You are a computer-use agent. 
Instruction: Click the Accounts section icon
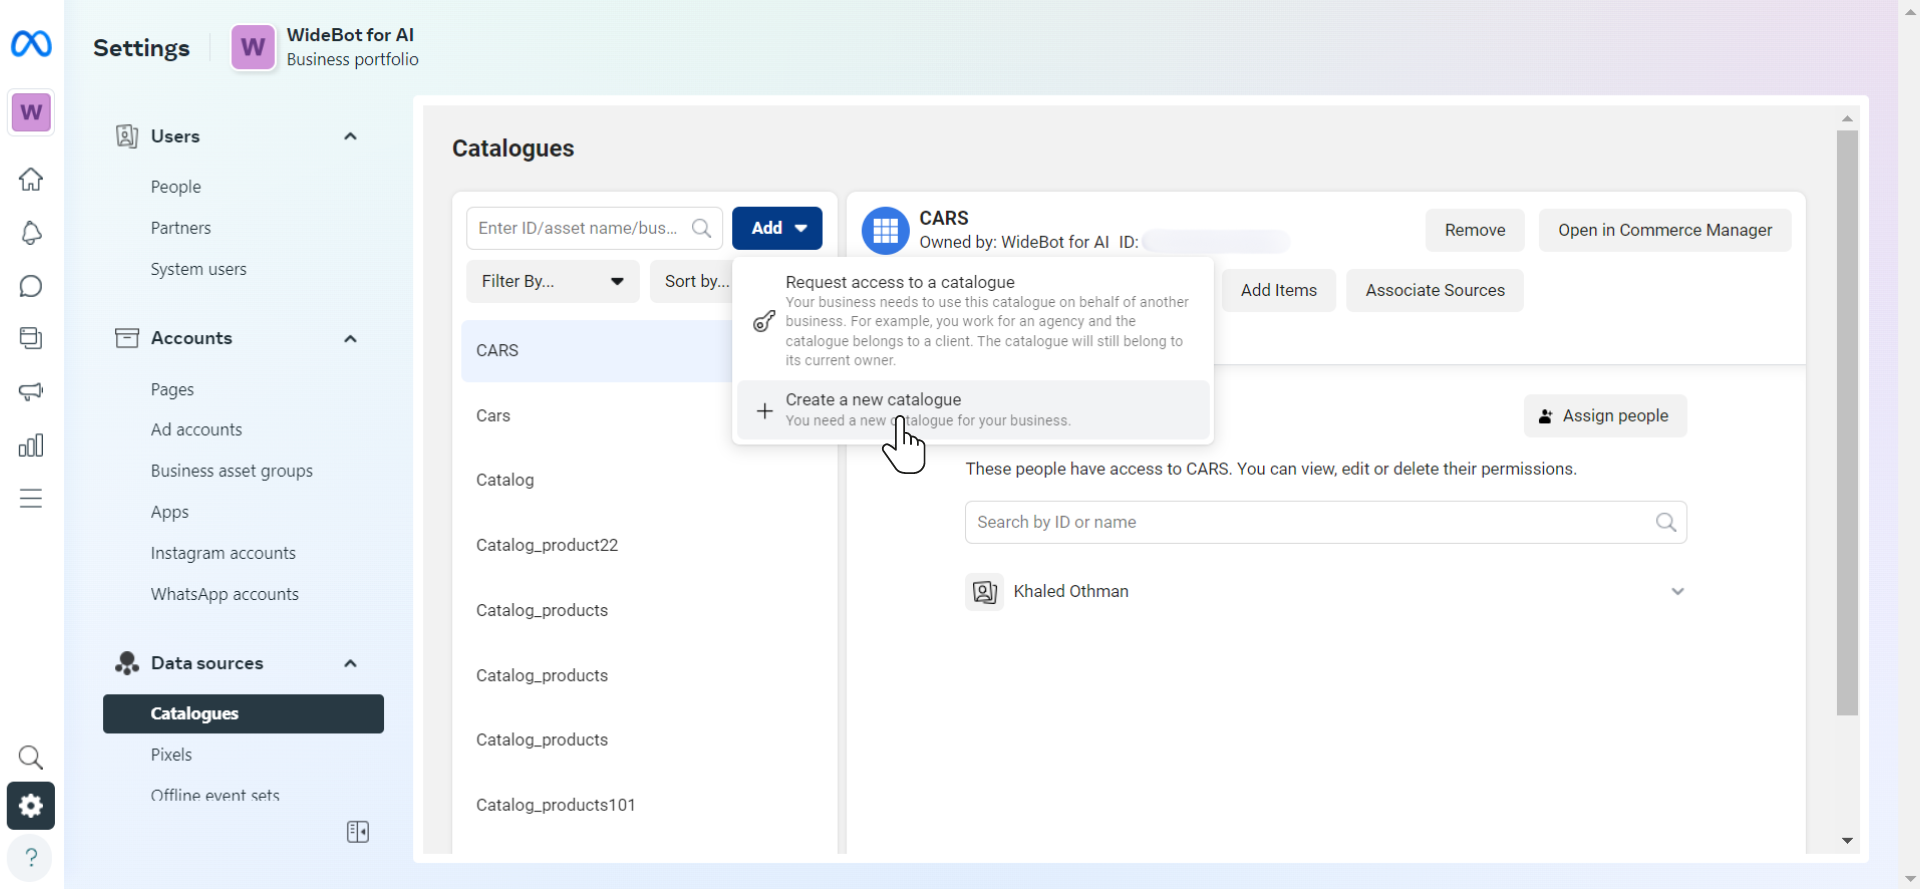click(x=127, y=338)
